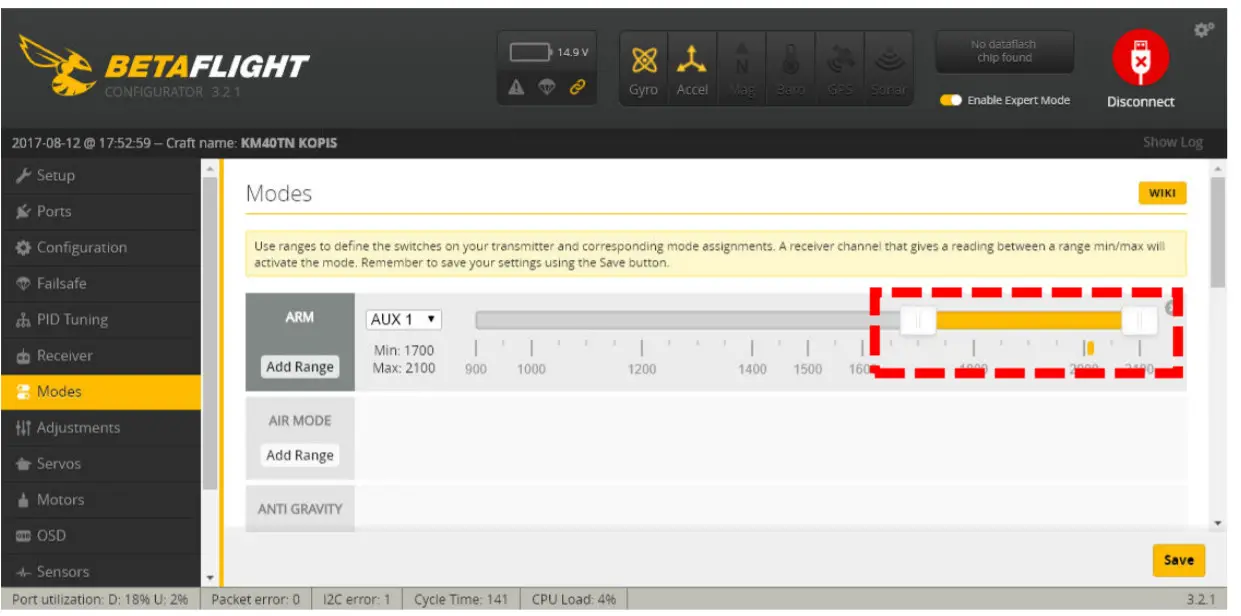
Task: Click the CPU Load: 4% status
Action: tap(573, 600)
